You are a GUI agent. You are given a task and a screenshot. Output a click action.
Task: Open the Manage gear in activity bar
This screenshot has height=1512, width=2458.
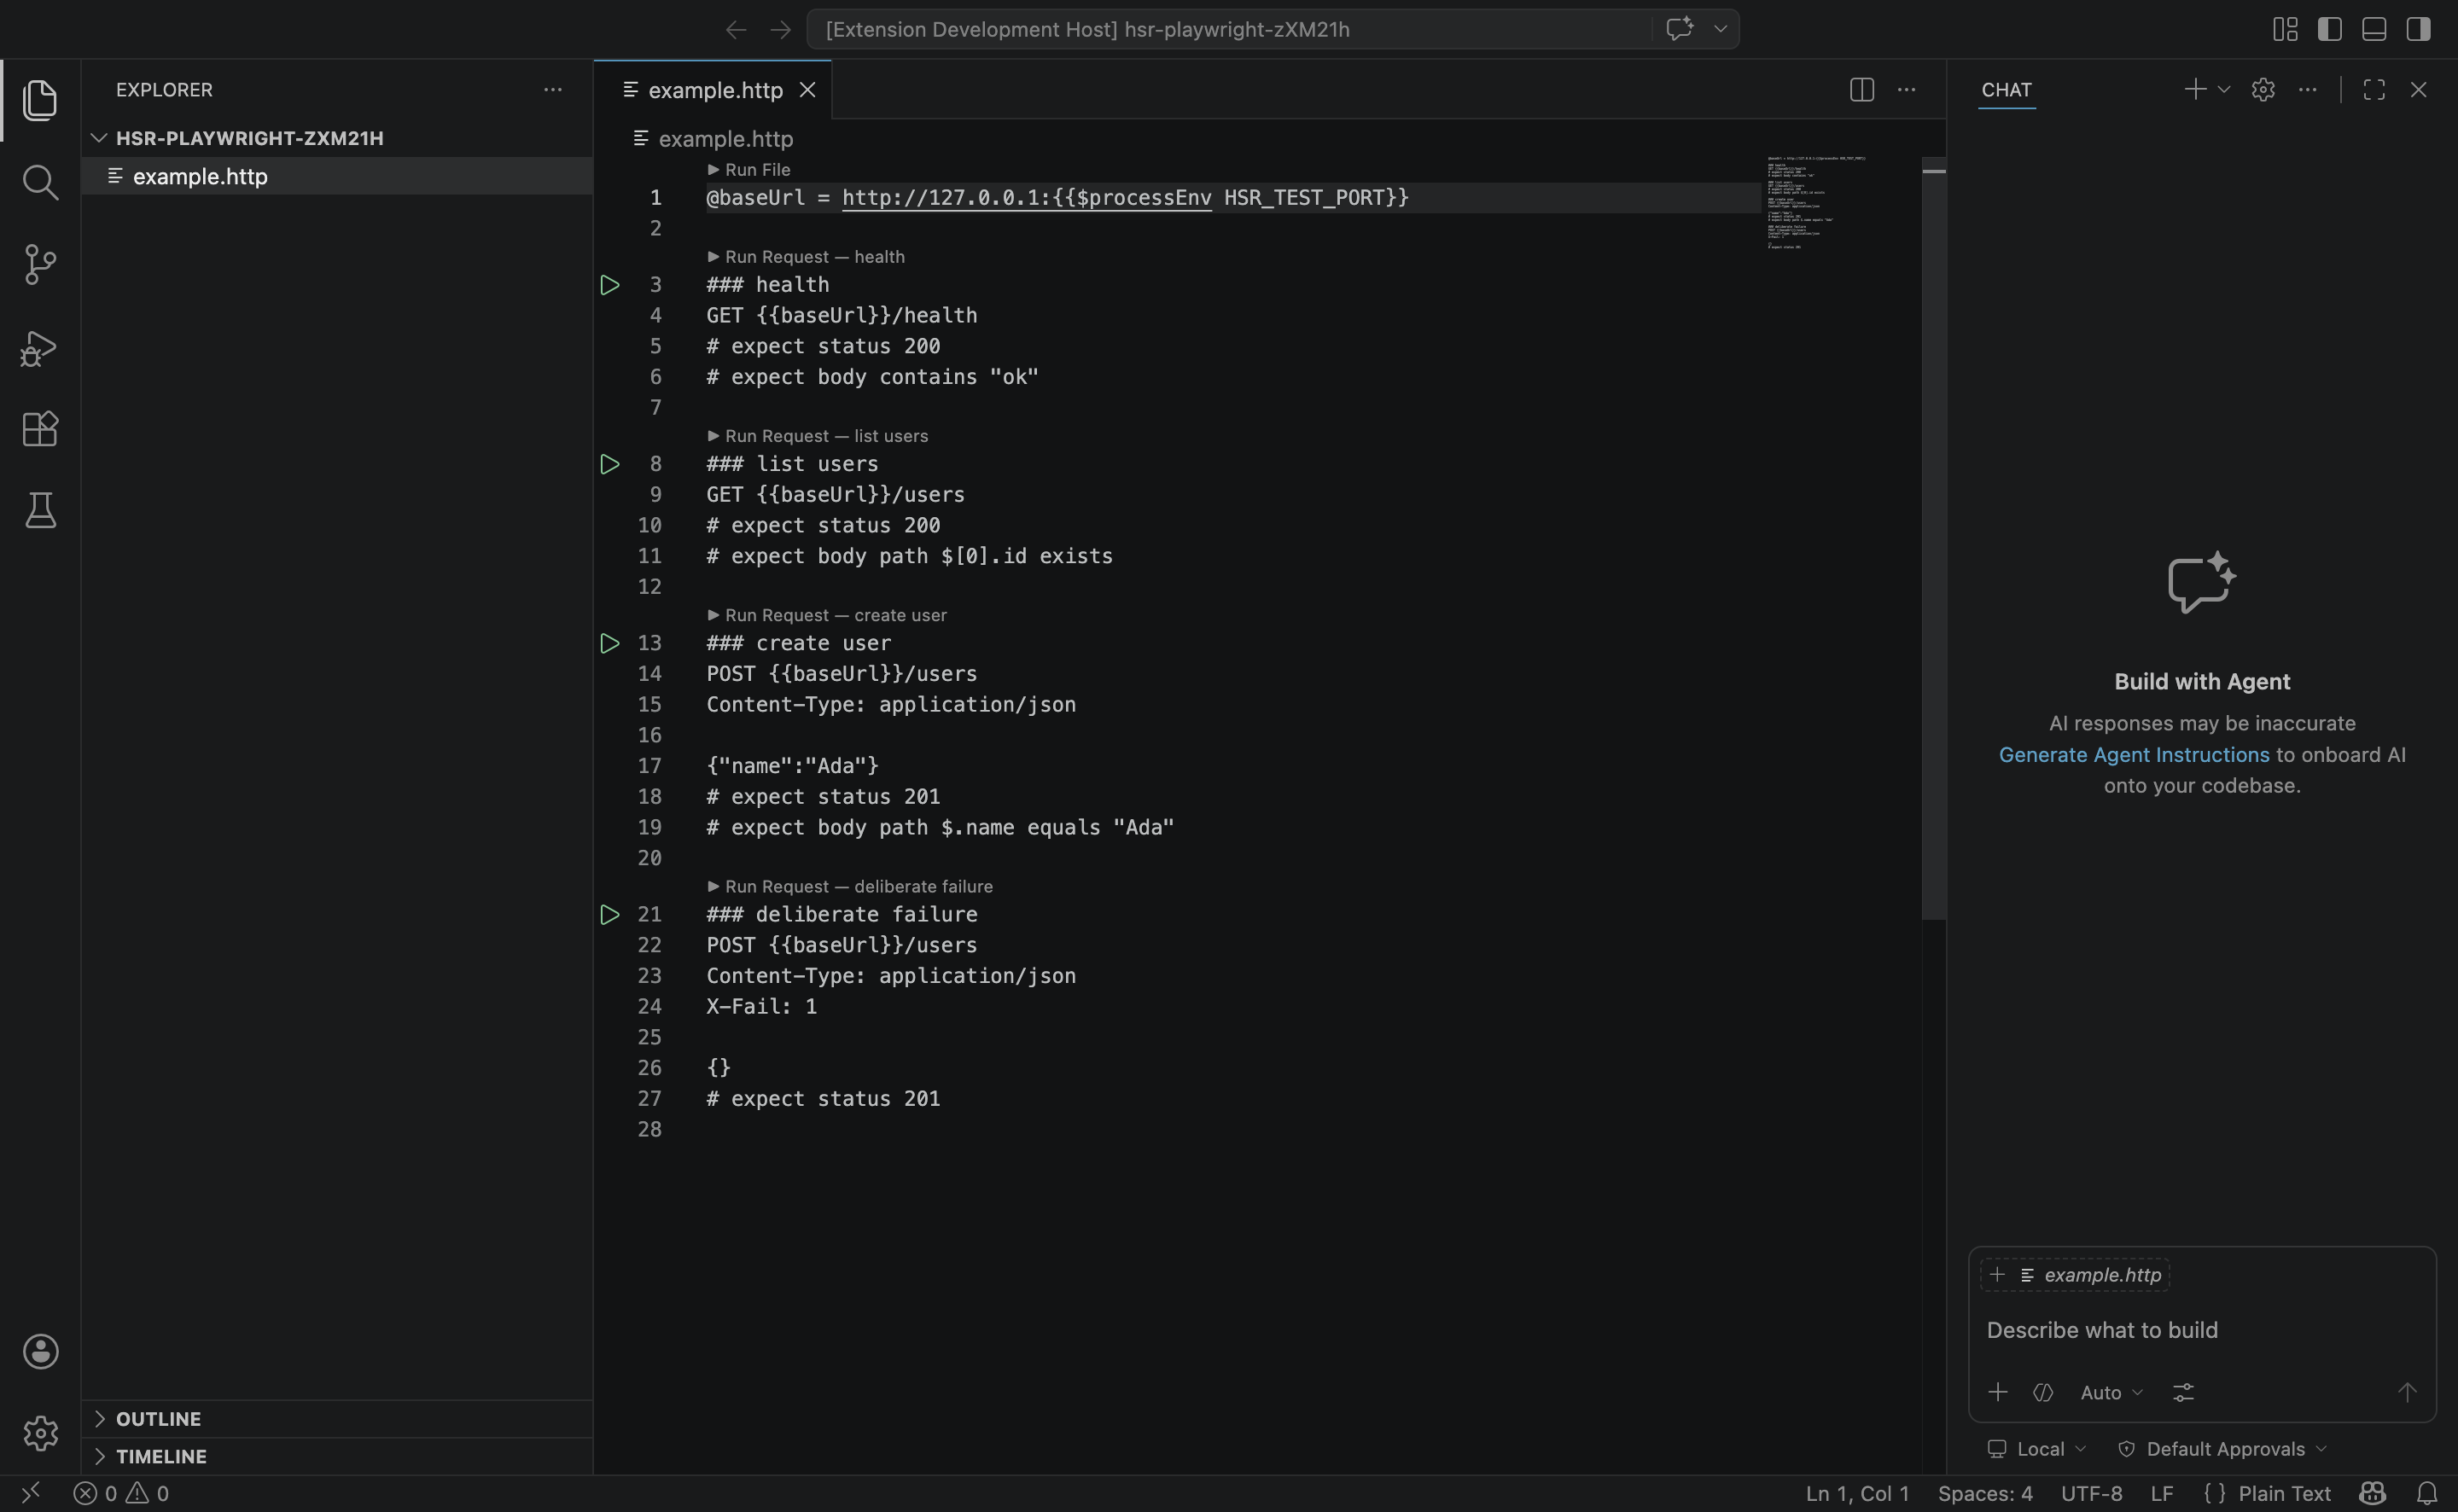coord(40,1433)
